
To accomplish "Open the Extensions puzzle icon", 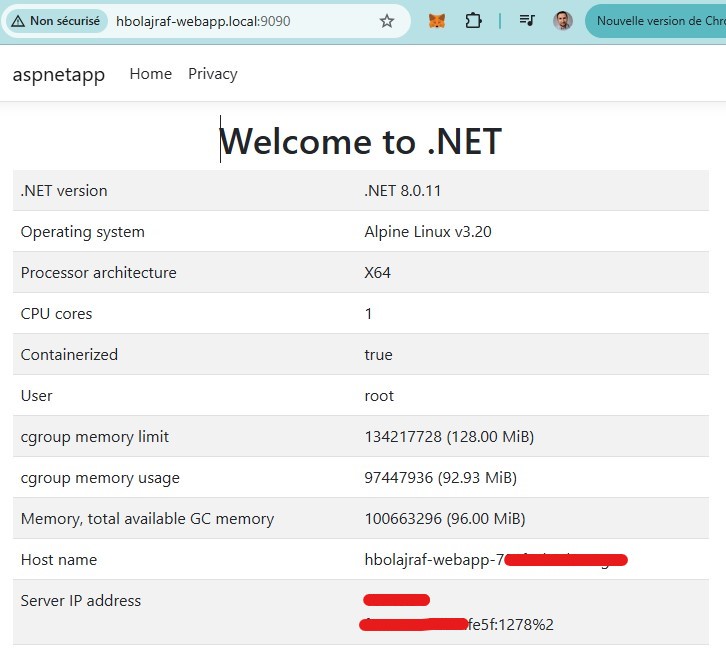I will point(473,21).
